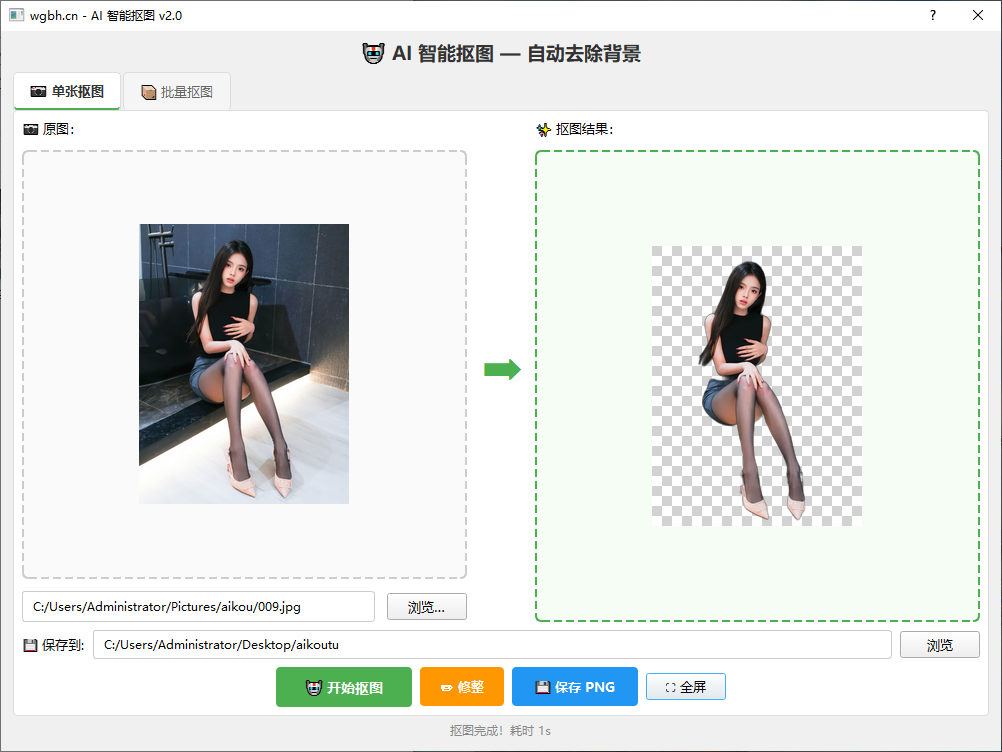Image resolution: width=1002 pixels, height=752 pixels.
Task: Switch to the 批量抠图 tab
Action: (176, 92)
